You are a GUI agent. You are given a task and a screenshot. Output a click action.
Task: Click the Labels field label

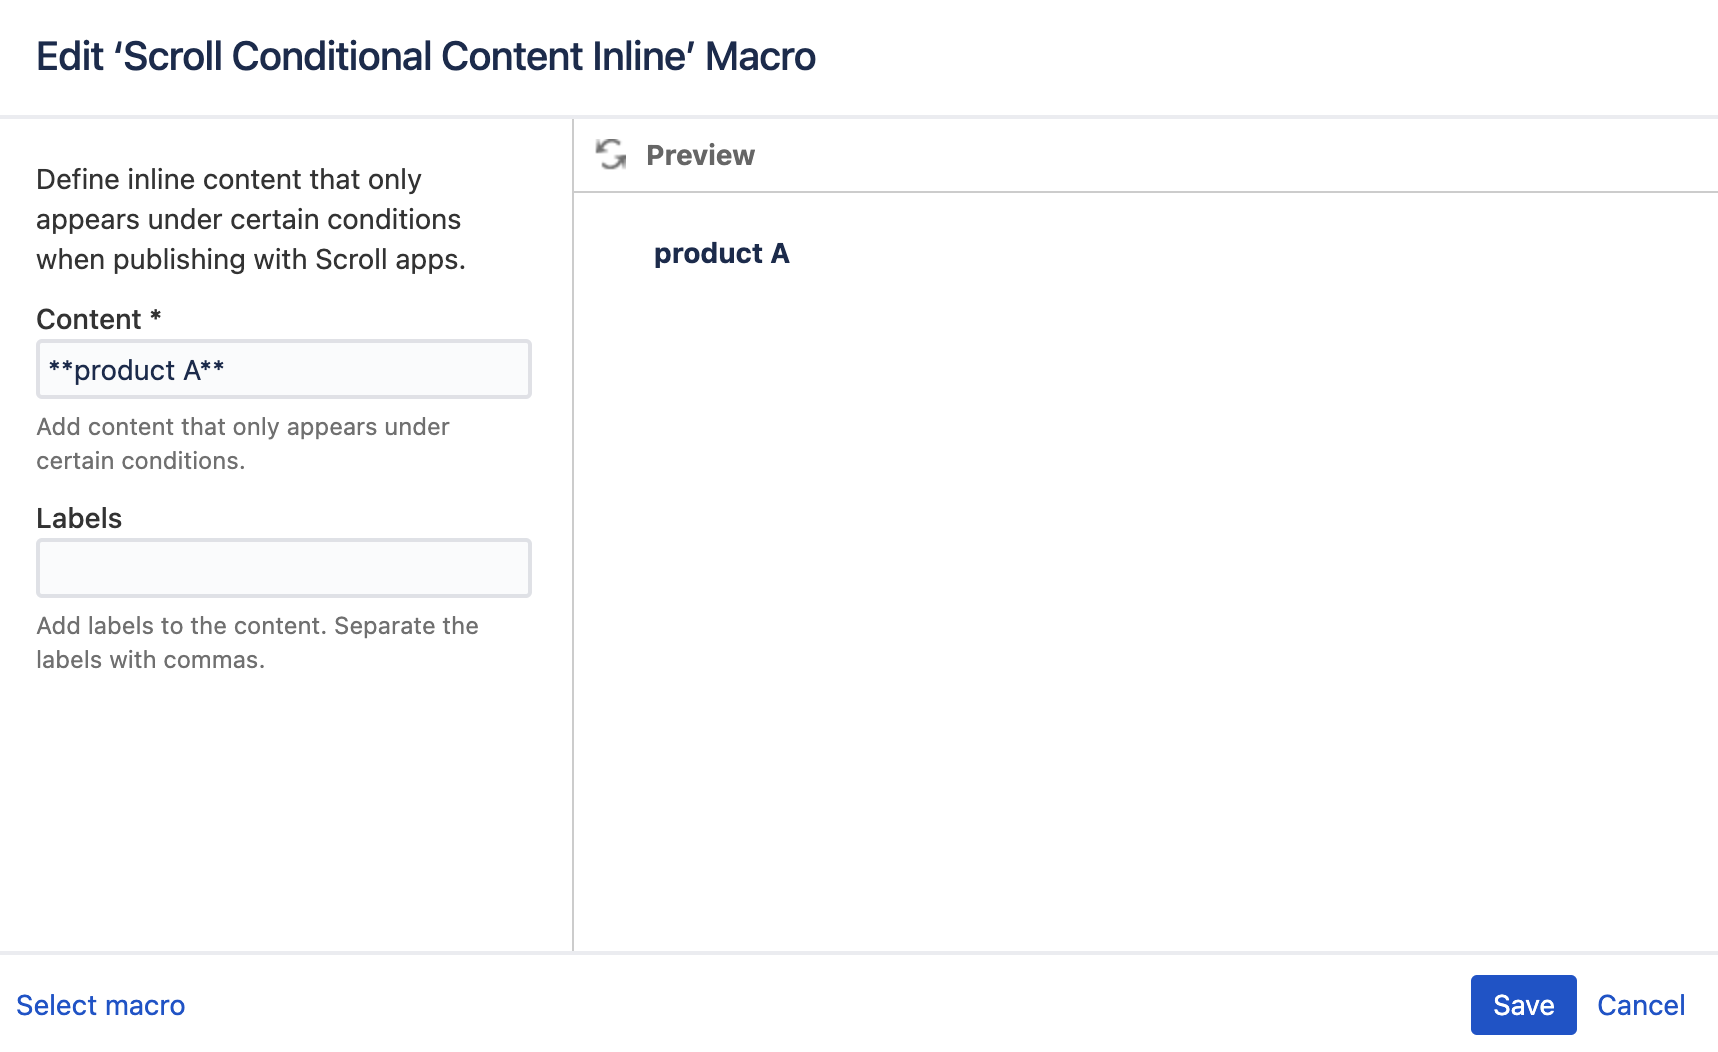79,518
